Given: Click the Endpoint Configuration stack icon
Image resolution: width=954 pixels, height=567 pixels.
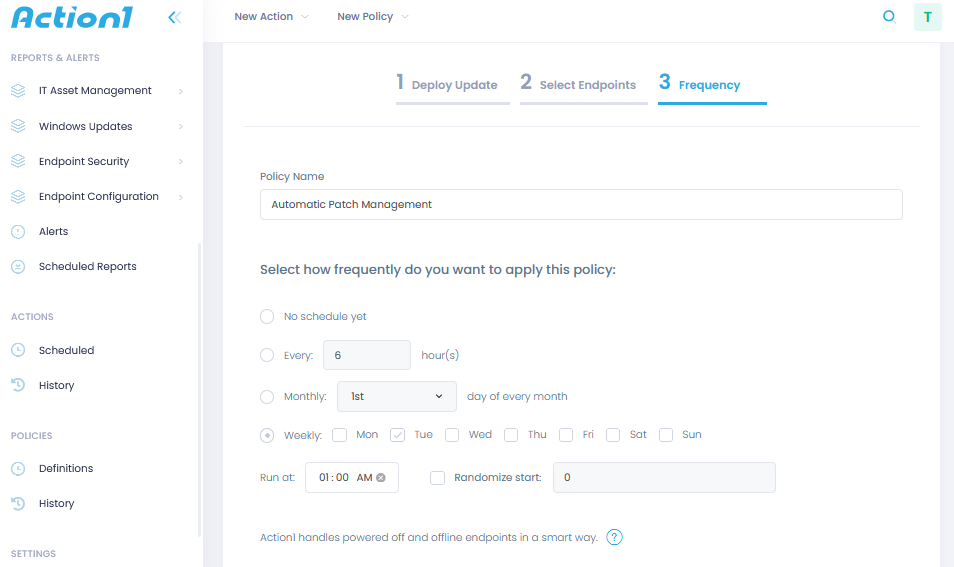Looking at the screenshot, I should click(x=18, y=197).
